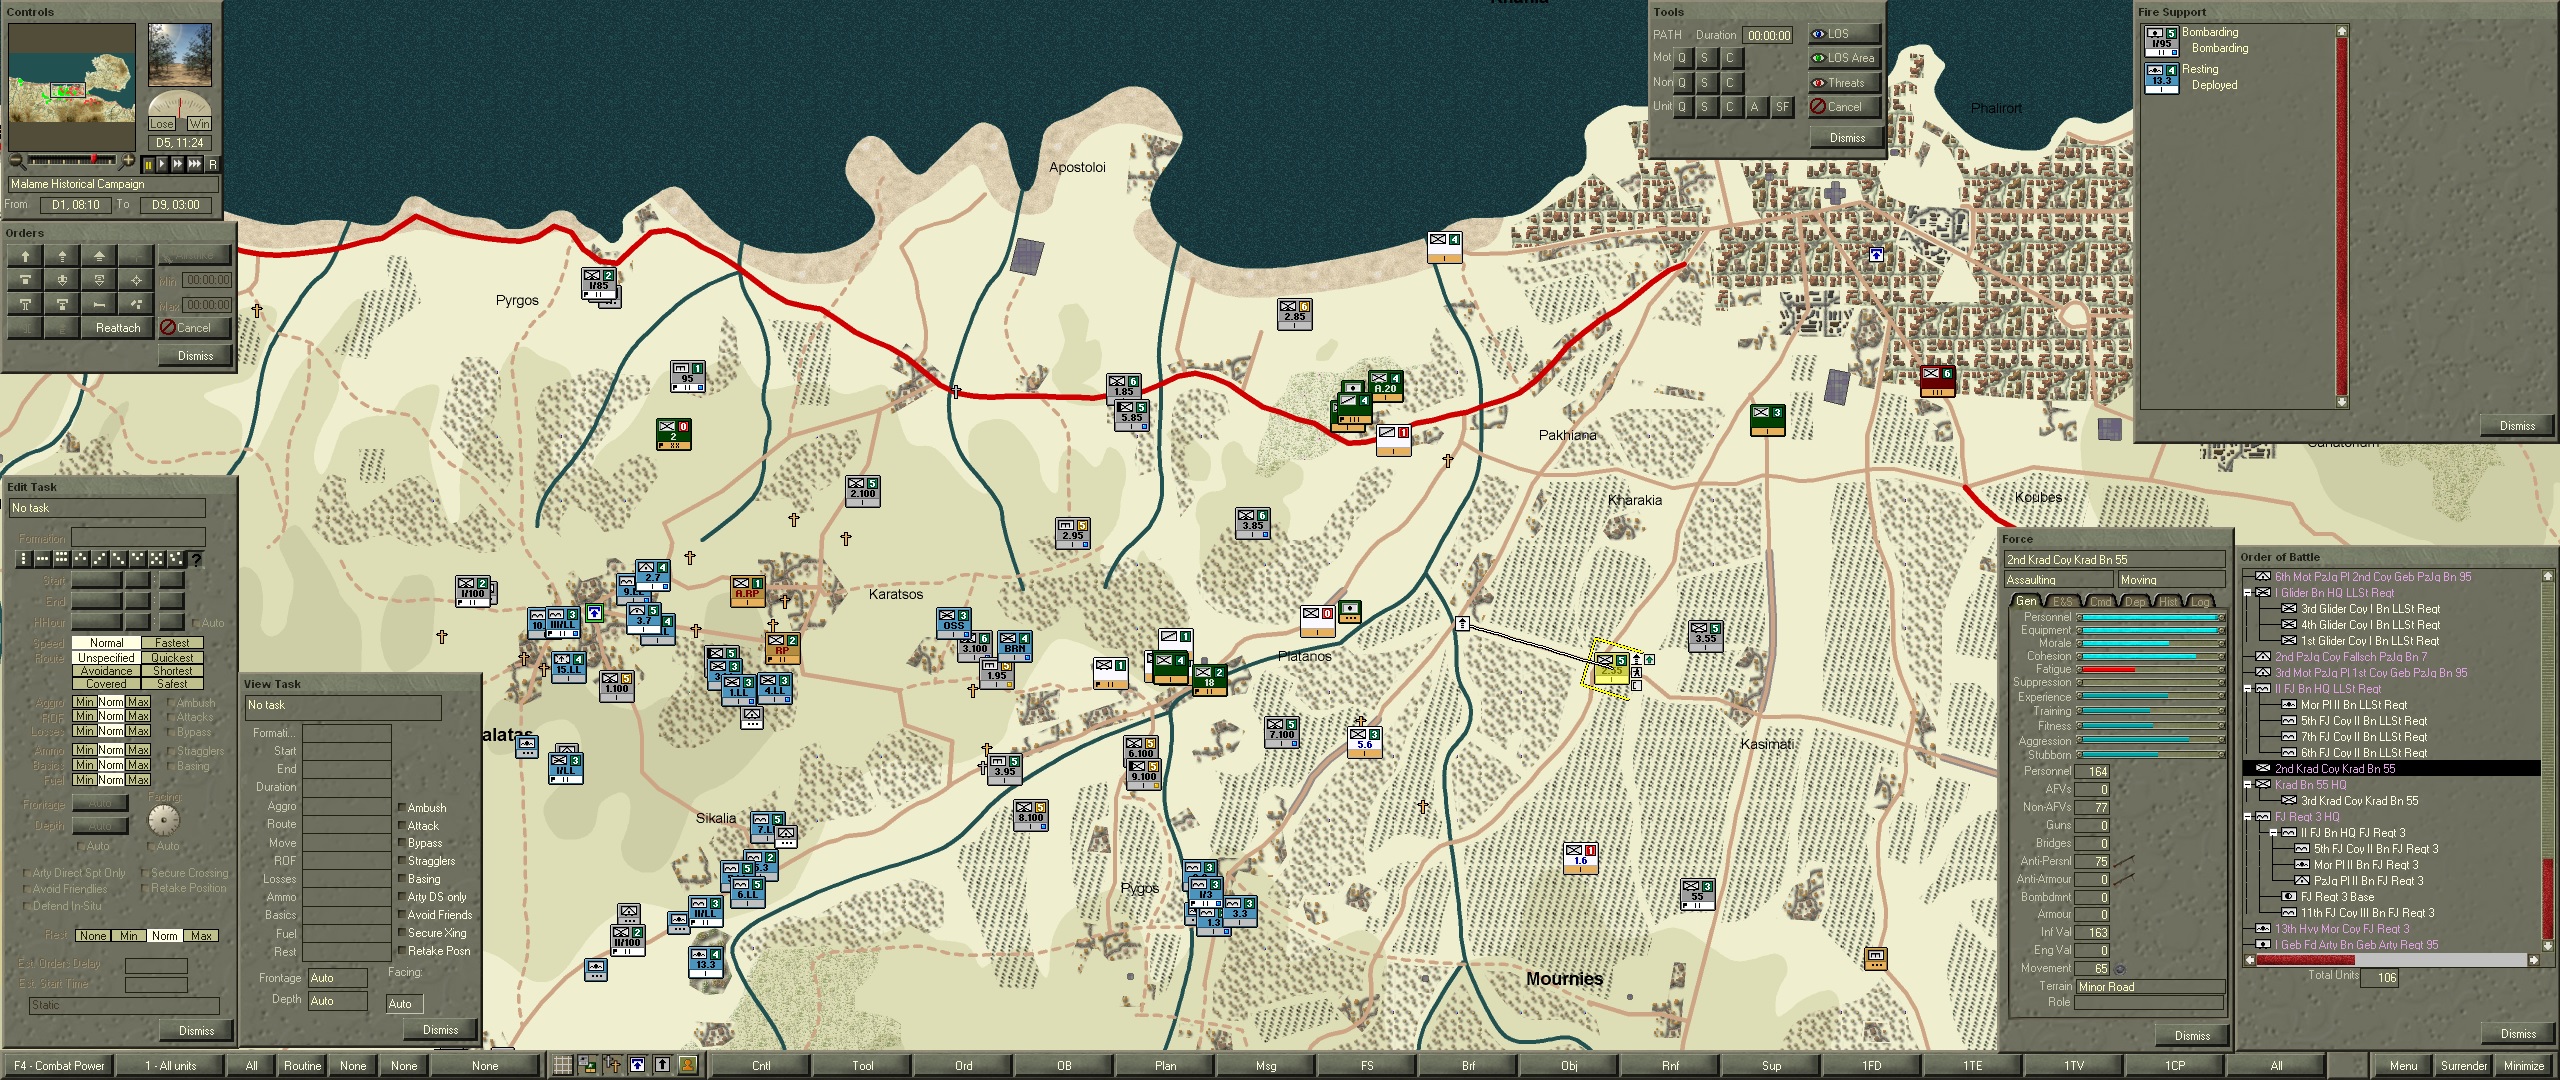The height and width of the screenshot is (1080, 2560).
Task: Set fast forward double-arrow speed
Action: tap(178, 164)
